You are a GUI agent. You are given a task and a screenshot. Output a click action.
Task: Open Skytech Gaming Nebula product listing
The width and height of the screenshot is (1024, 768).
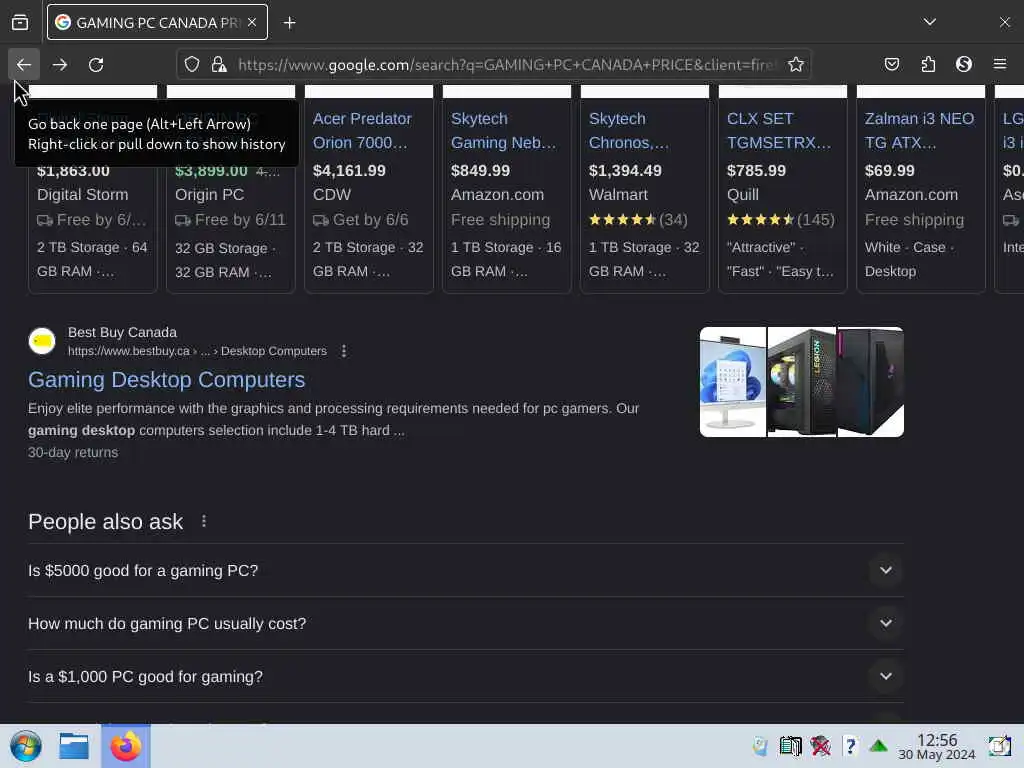504,131
